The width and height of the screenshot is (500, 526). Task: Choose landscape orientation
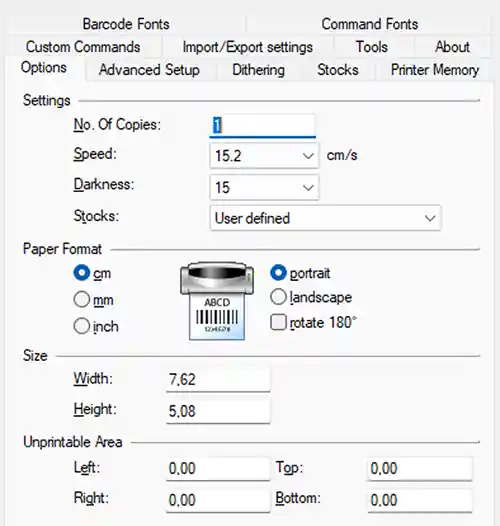tap(278, 297)
